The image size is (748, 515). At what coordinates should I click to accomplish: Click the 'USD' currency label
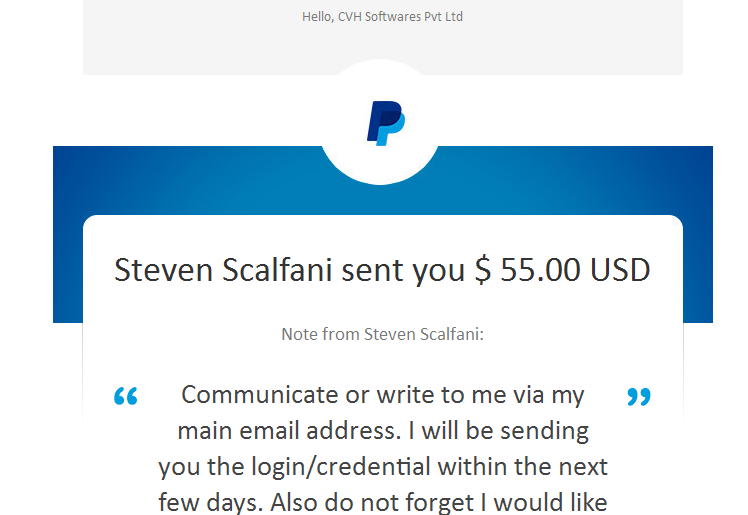pos(620,270)
